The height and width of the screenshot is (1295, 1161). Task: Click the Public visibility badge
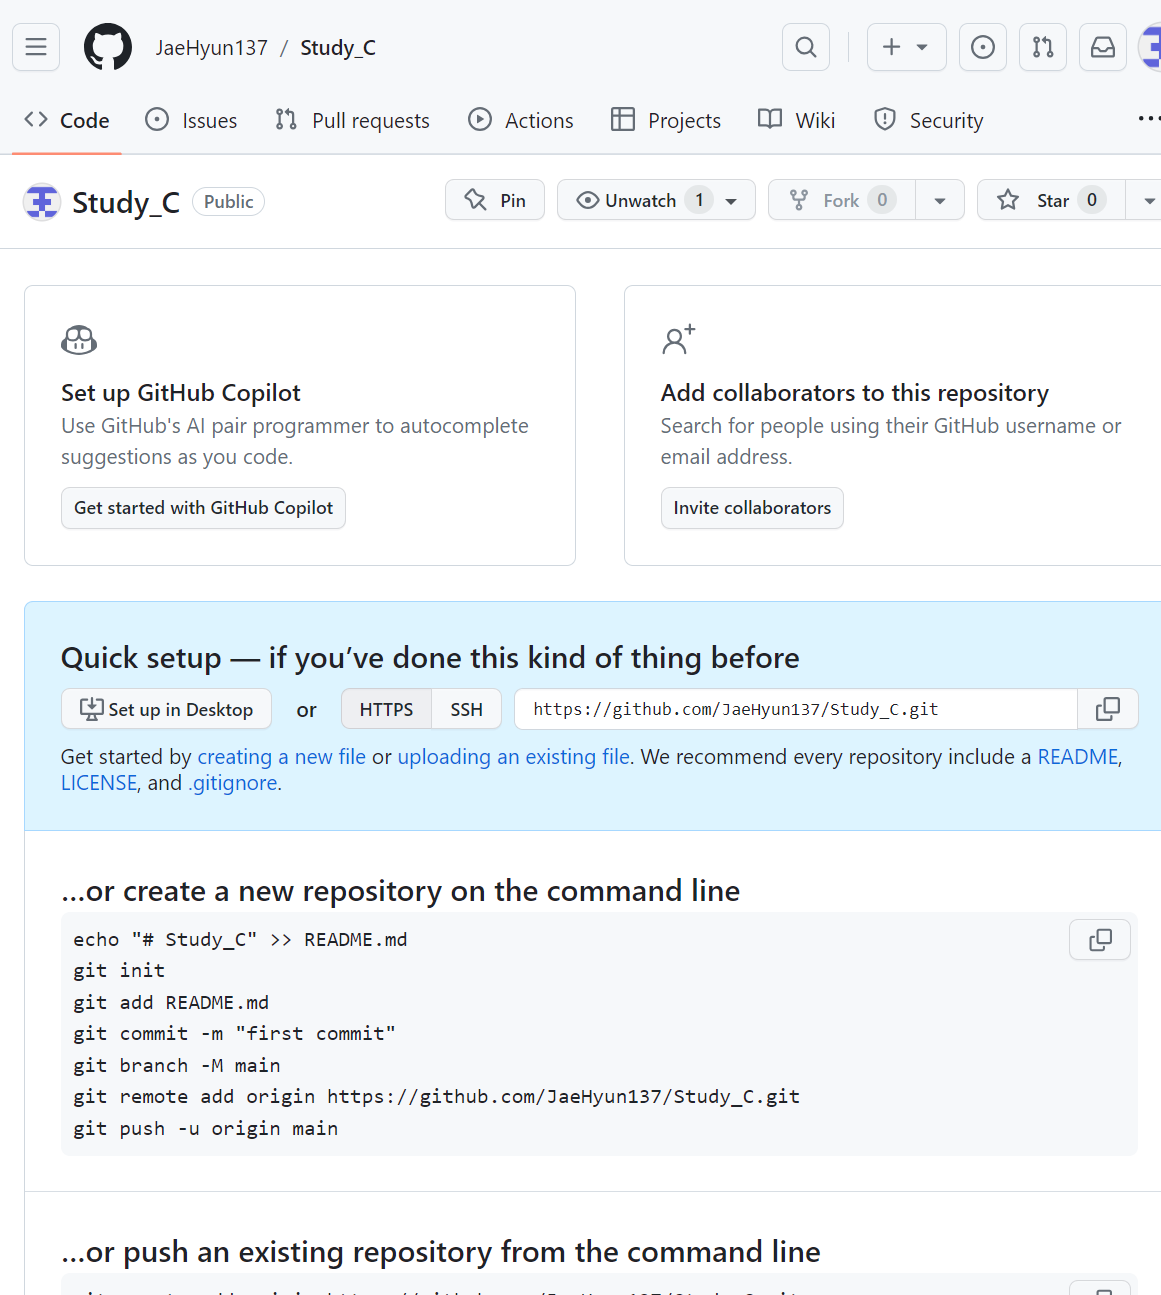tap(228, 201)
